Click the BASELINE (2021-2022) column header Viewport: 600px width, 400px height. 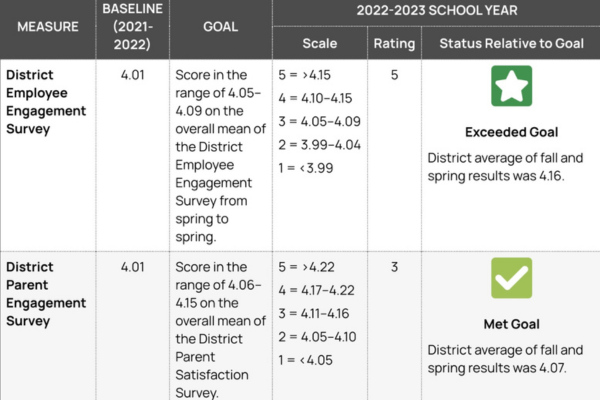click(x=126, y=26)
